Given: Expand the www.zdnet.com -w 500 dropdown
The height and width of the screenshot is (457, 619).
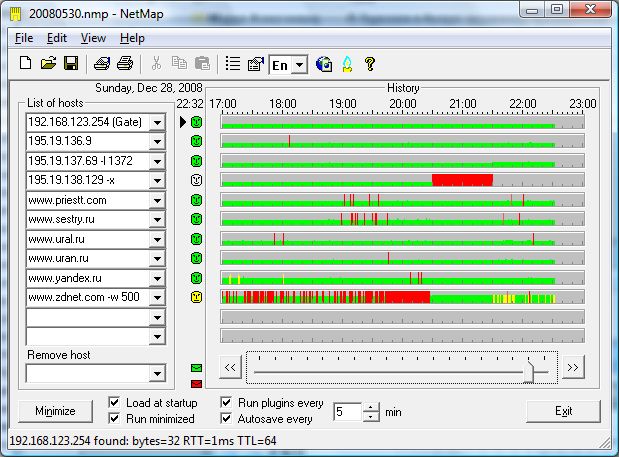Looking at the screenshot, I should point(157,297).
